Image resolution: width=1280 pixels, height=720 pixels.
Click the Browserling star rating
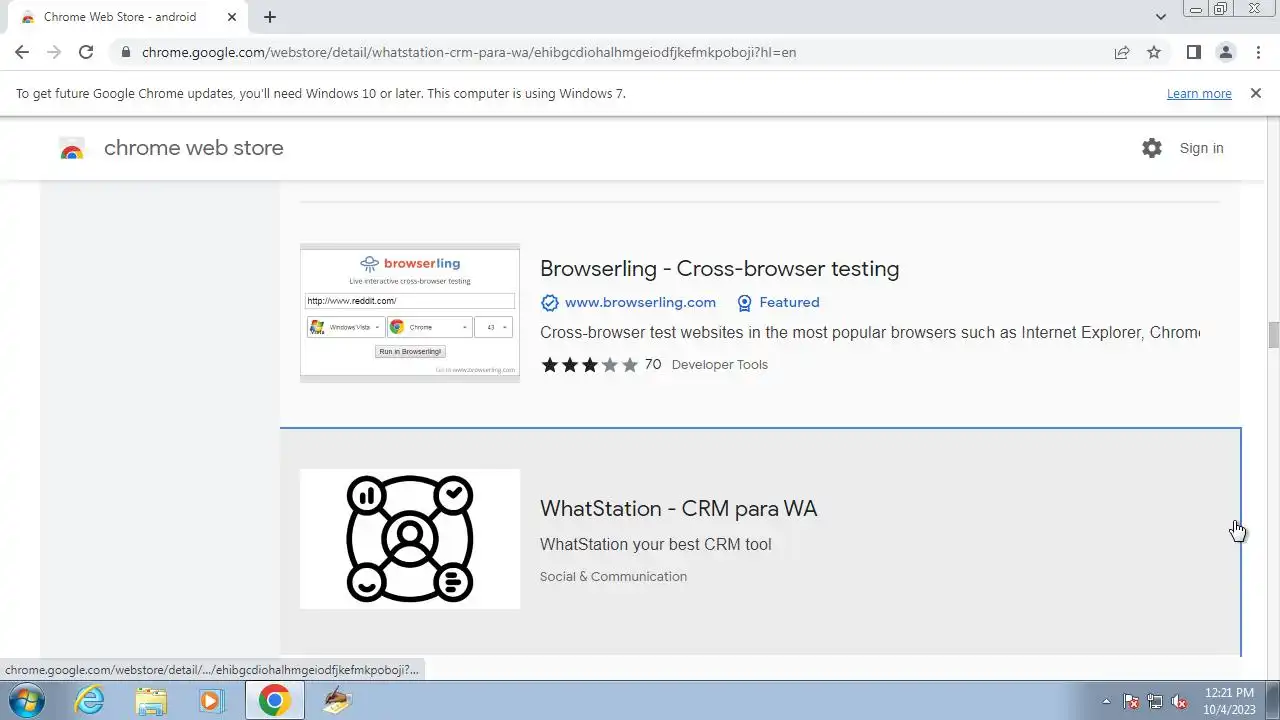589,365
